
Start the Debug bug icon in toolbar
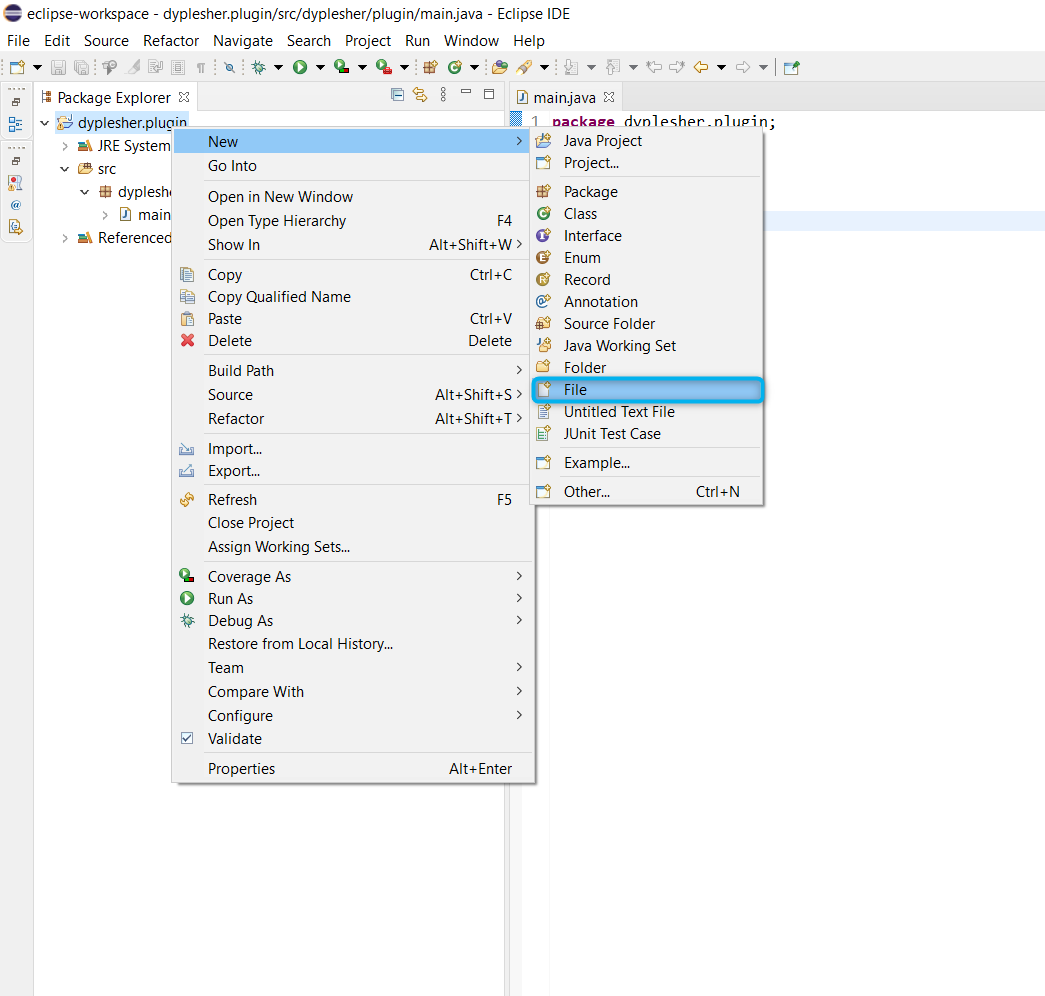tap(259, 67)
